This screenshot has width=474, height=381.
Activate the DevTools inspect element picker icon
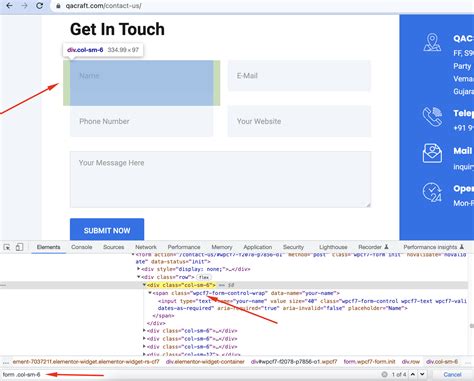[7, 247]
